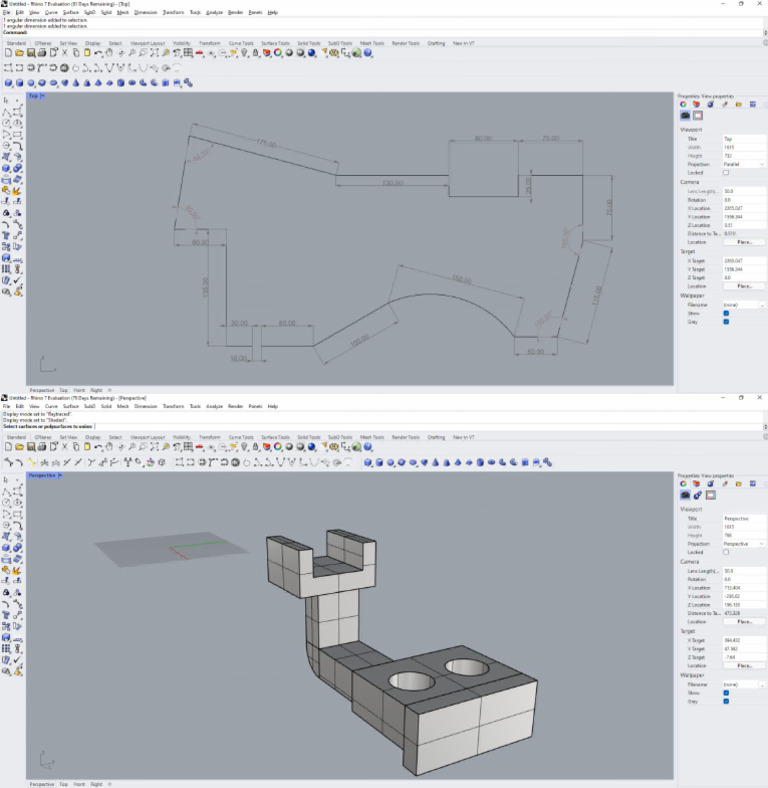Switch to Solid Tools tab in Perspective window
The image size is (768, 788).
pos(309,437)
